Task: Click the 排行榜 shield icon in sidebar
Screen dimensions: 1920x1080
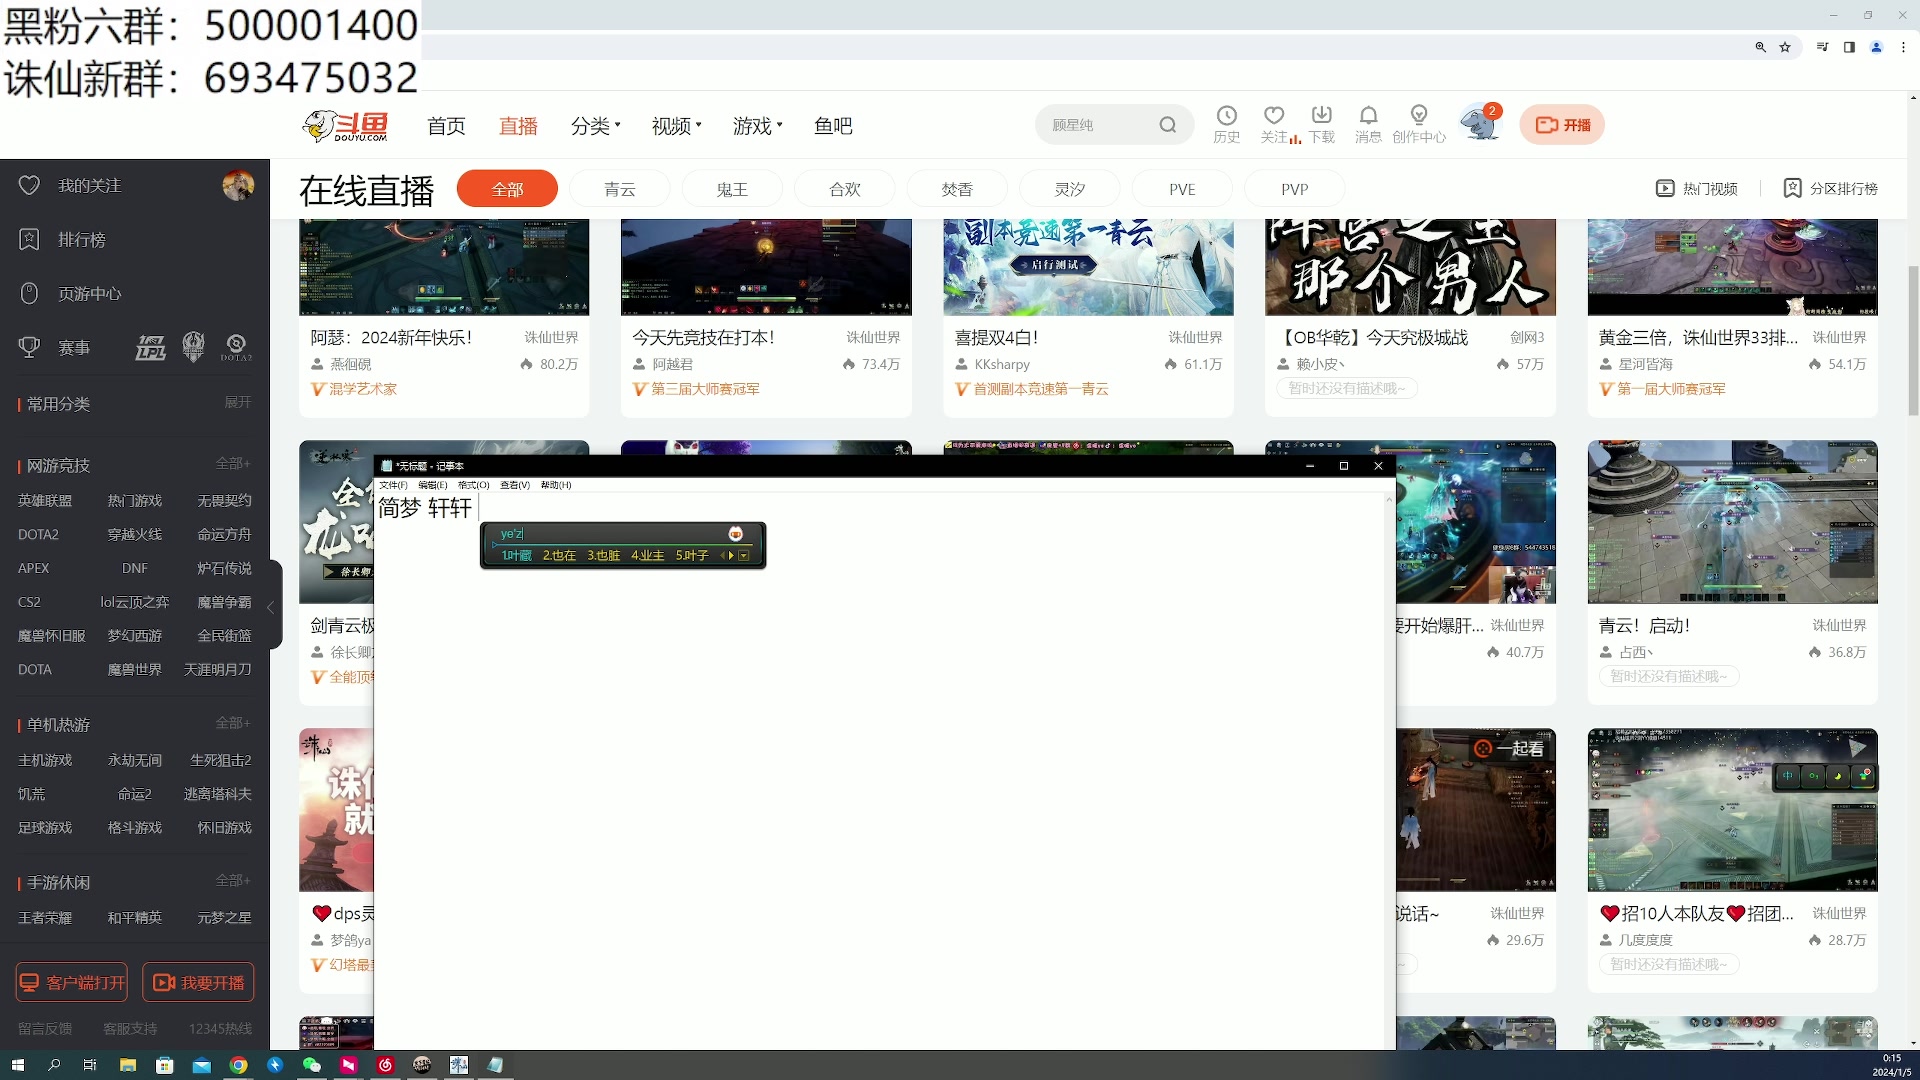Action: point(29,239)
